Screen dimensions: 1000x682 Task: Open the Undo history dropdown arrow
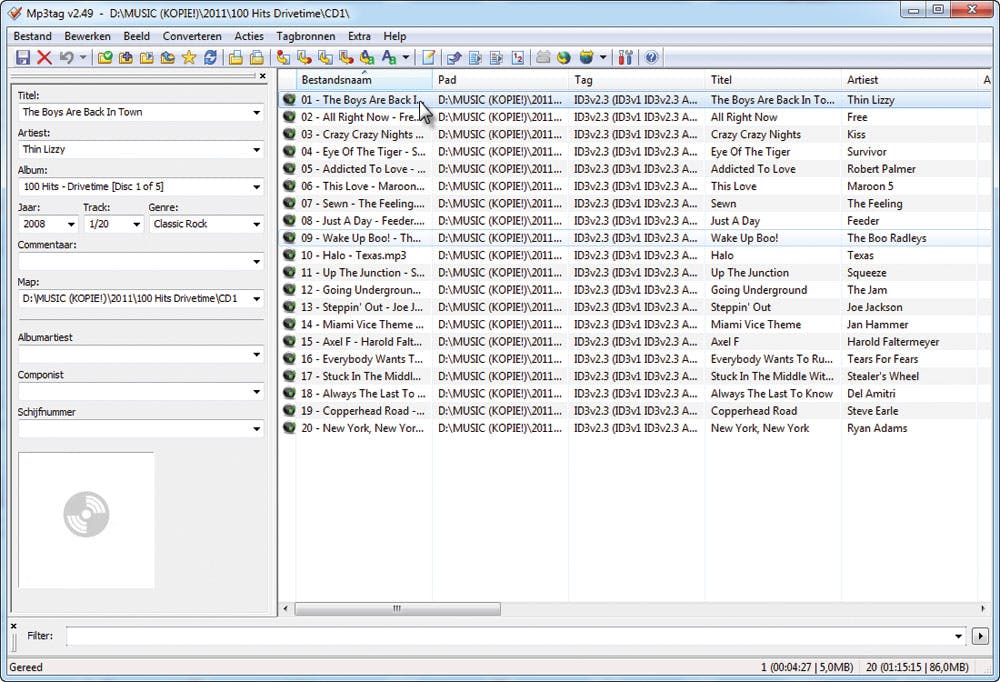click(x=83, y=57)
